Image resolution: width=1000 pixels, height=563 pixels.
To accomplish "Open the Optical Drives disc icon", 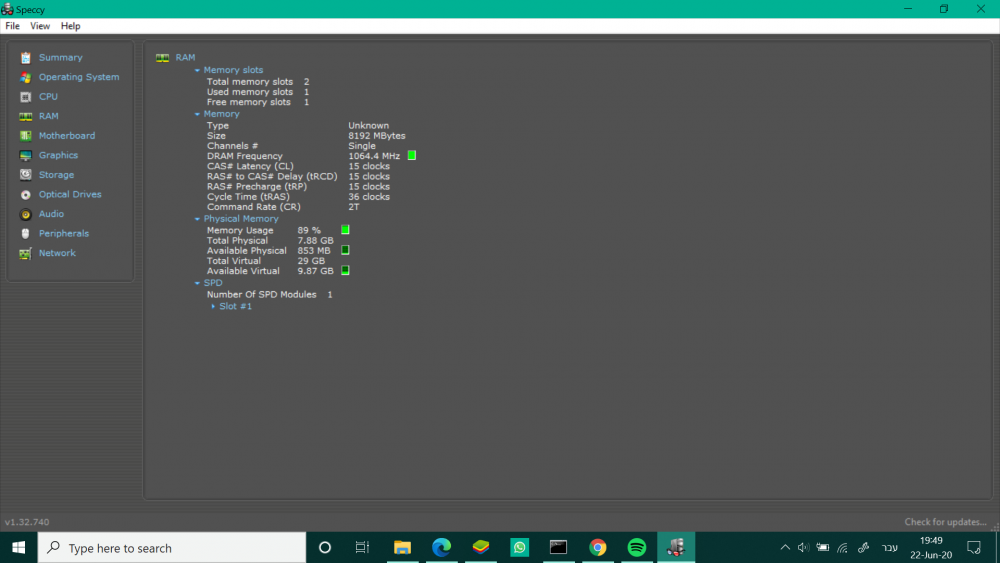I will [x=26, y=194].
